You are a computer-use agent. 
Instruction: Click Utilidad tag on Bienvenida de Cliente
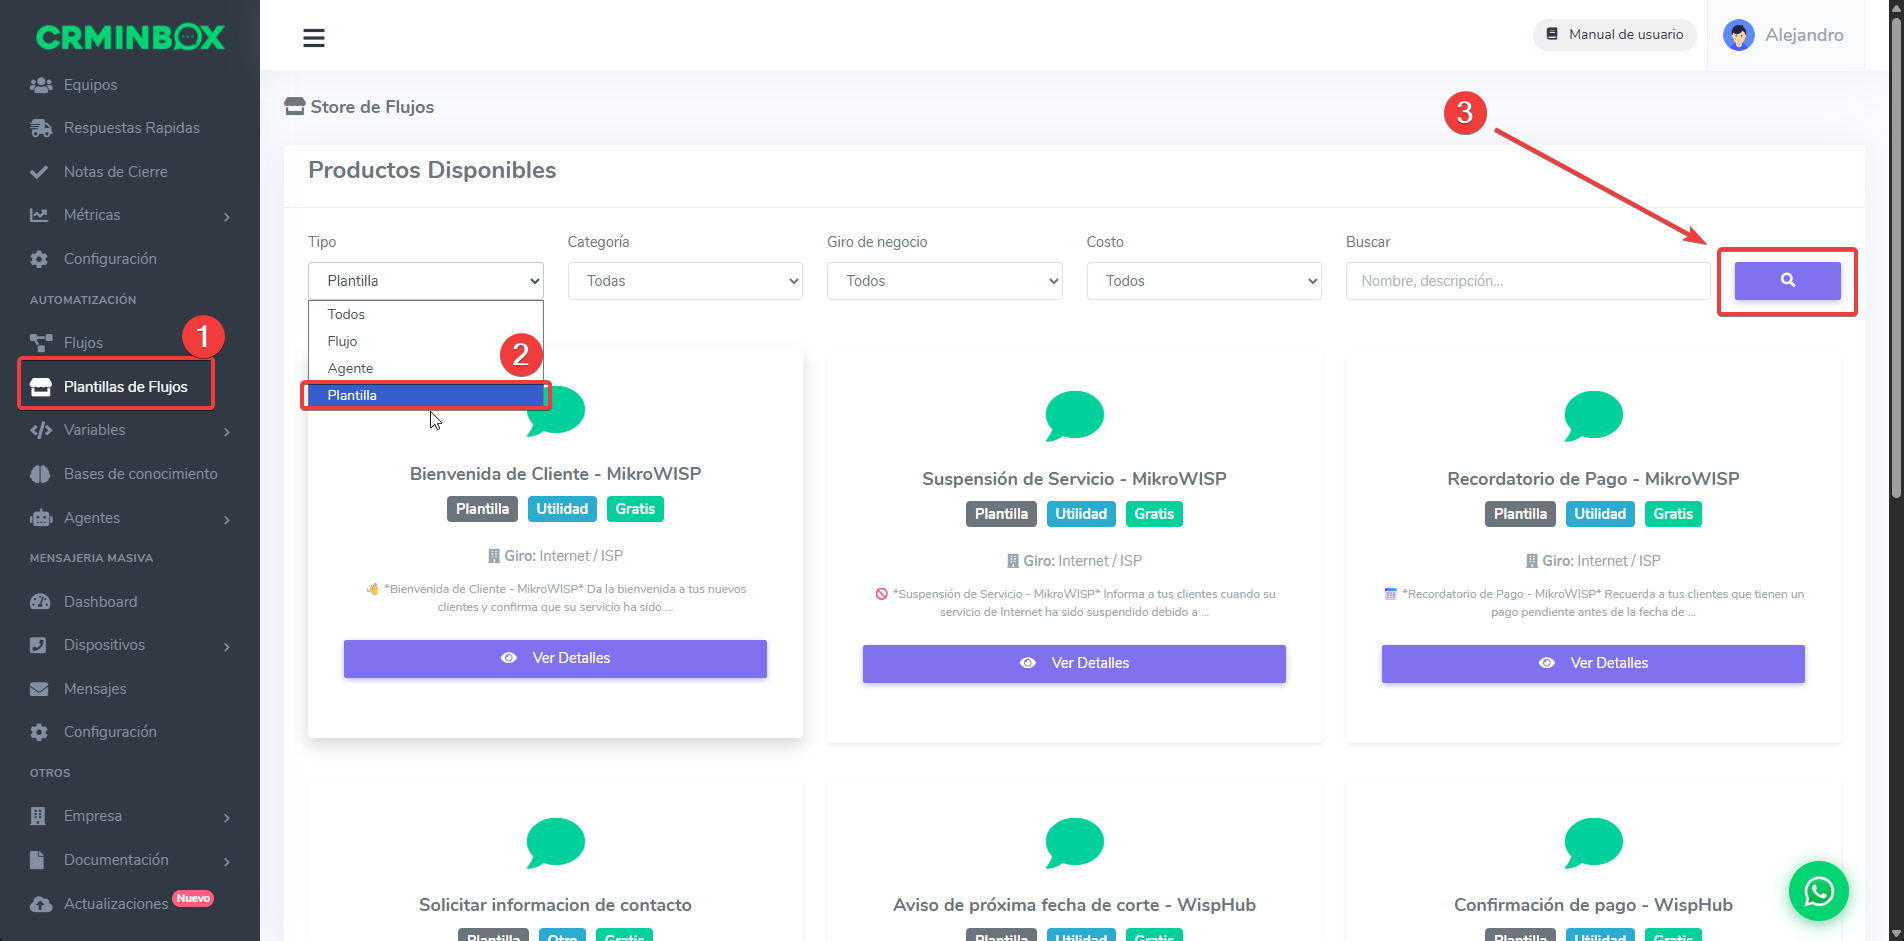(x=562, y=509)
